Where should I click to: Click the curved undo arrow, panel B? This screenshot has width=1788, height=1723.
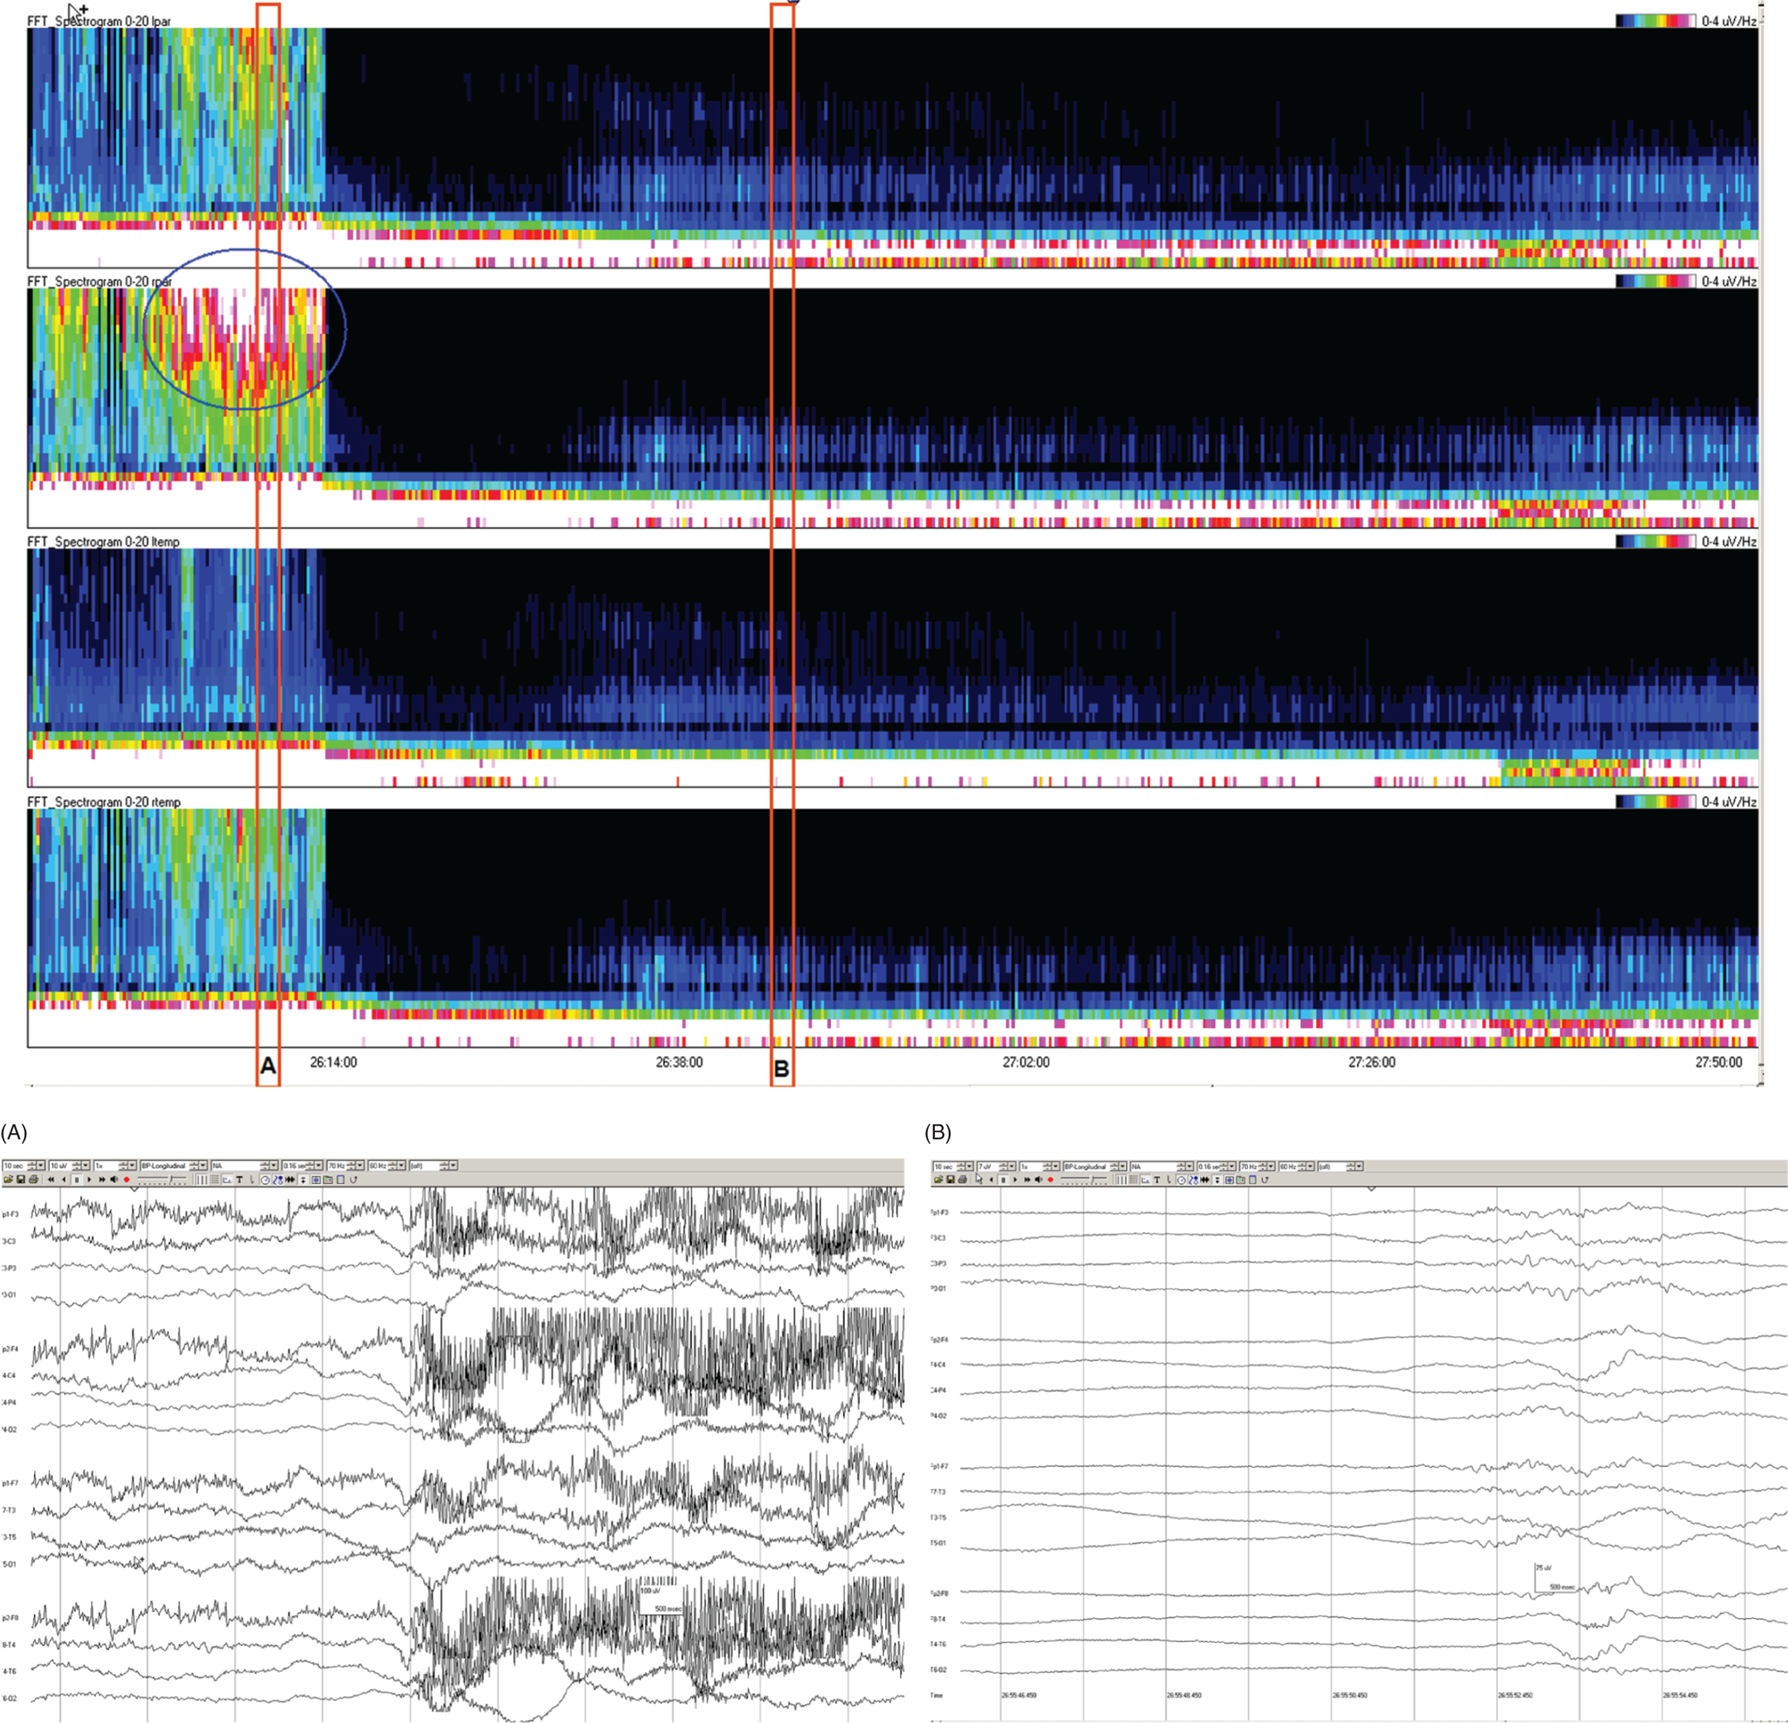(1265, 1180)
